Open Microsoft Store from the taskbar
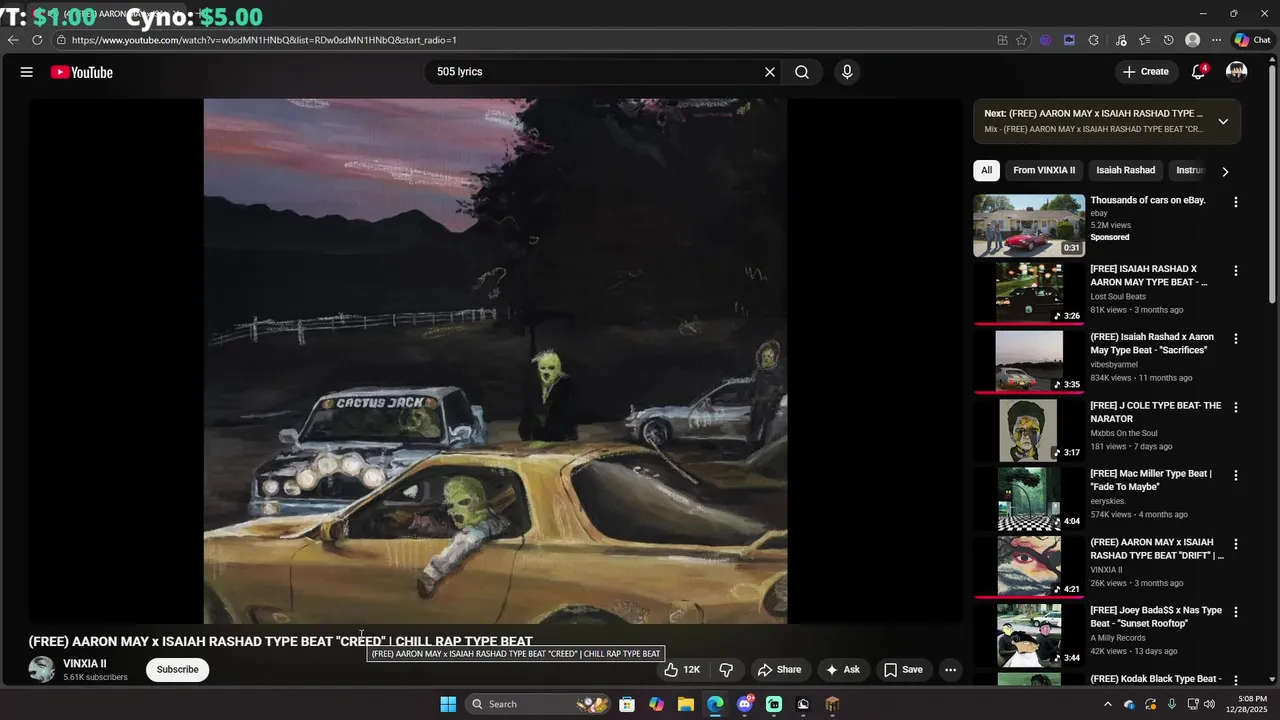1280x720 pixels. [x=627, y=704]
